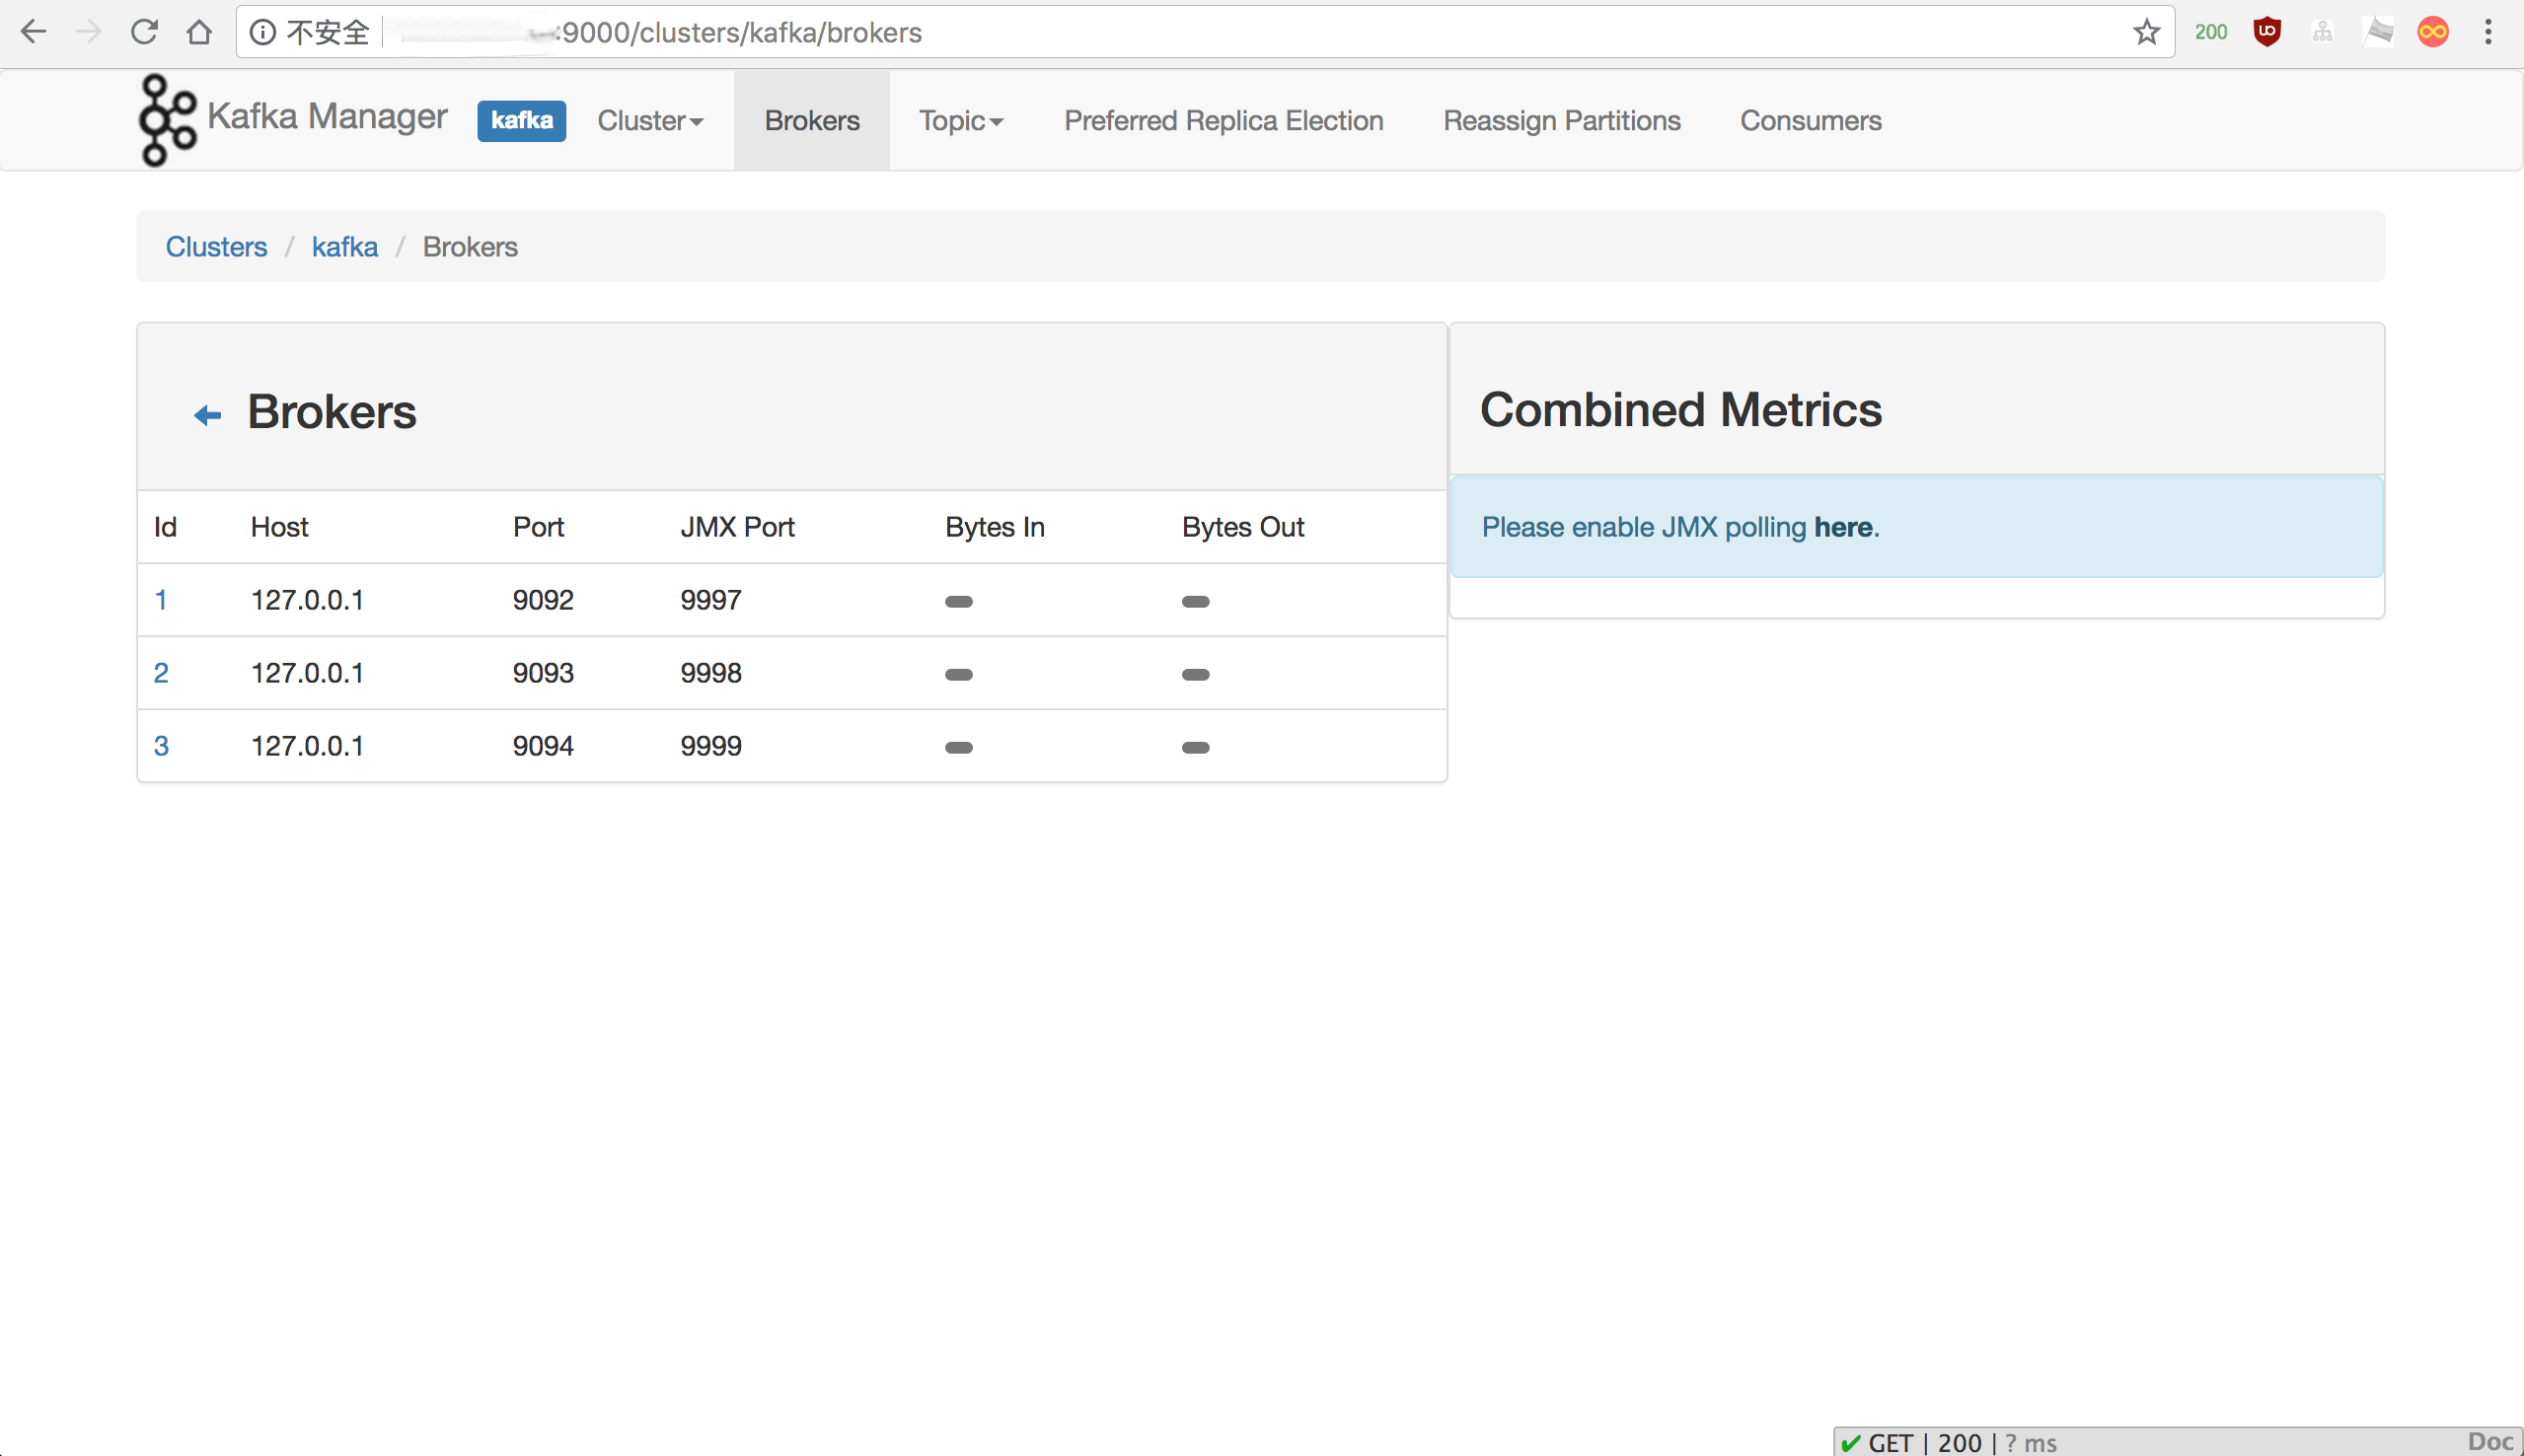Click the Clusters breadcrumb link
Viewport: 2524px width, 1456px height.
(216, 247)
